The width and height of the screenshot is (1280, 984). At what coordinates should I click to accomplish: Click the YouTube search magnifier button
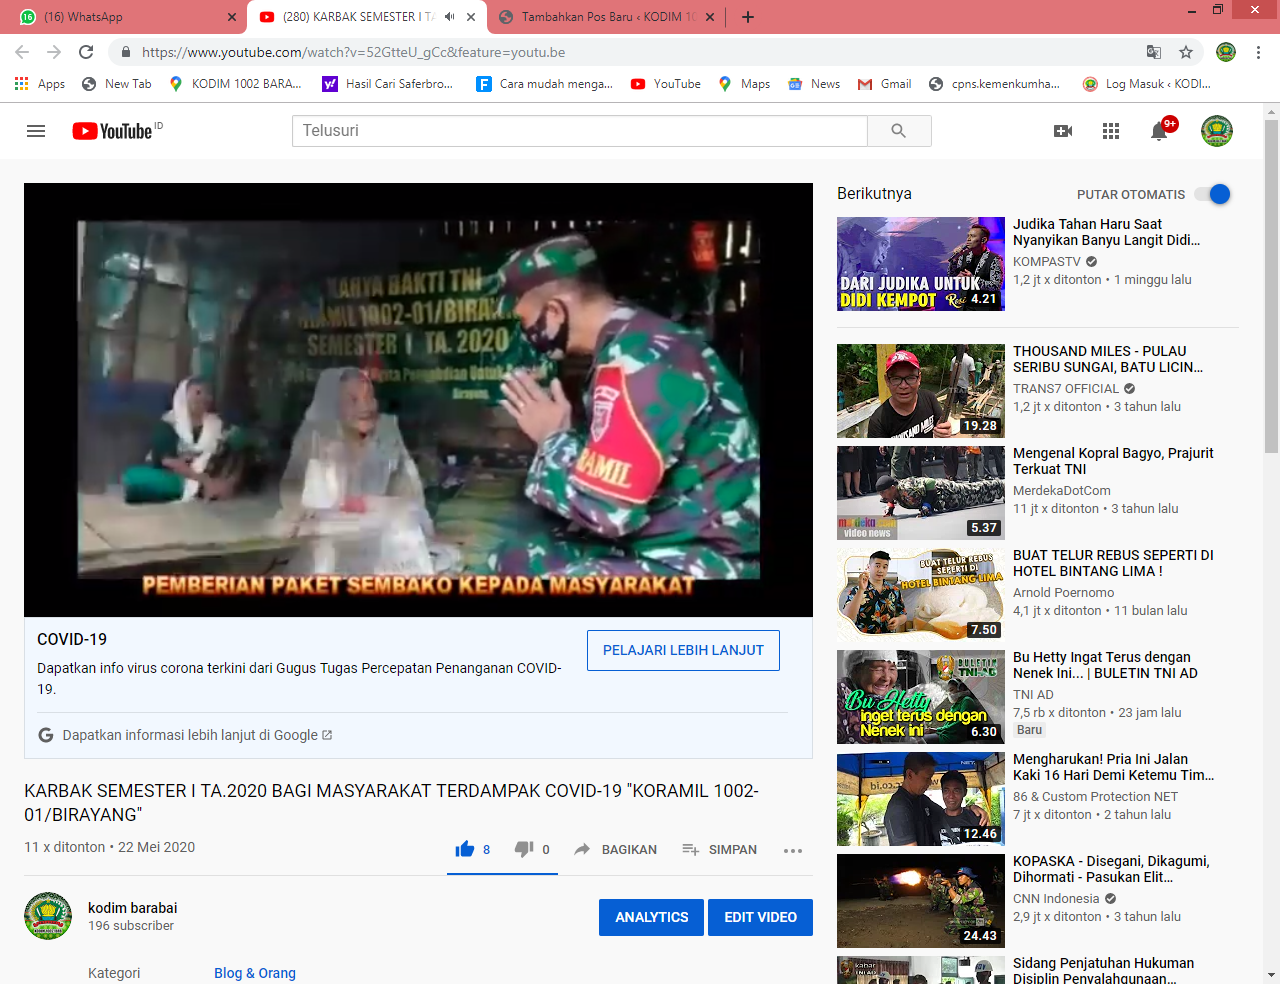click(x=898, y=131)
